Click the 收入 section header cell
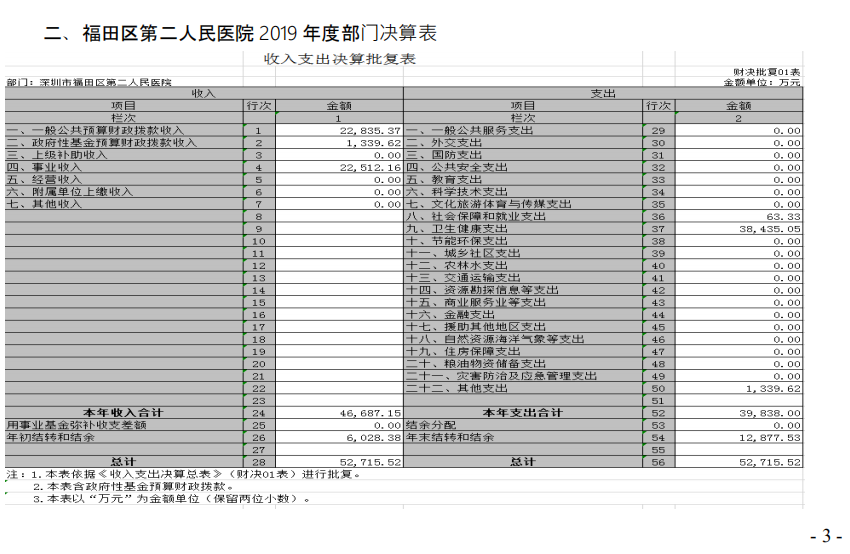This screenshot has height=554, width=850. pos(204,93)
